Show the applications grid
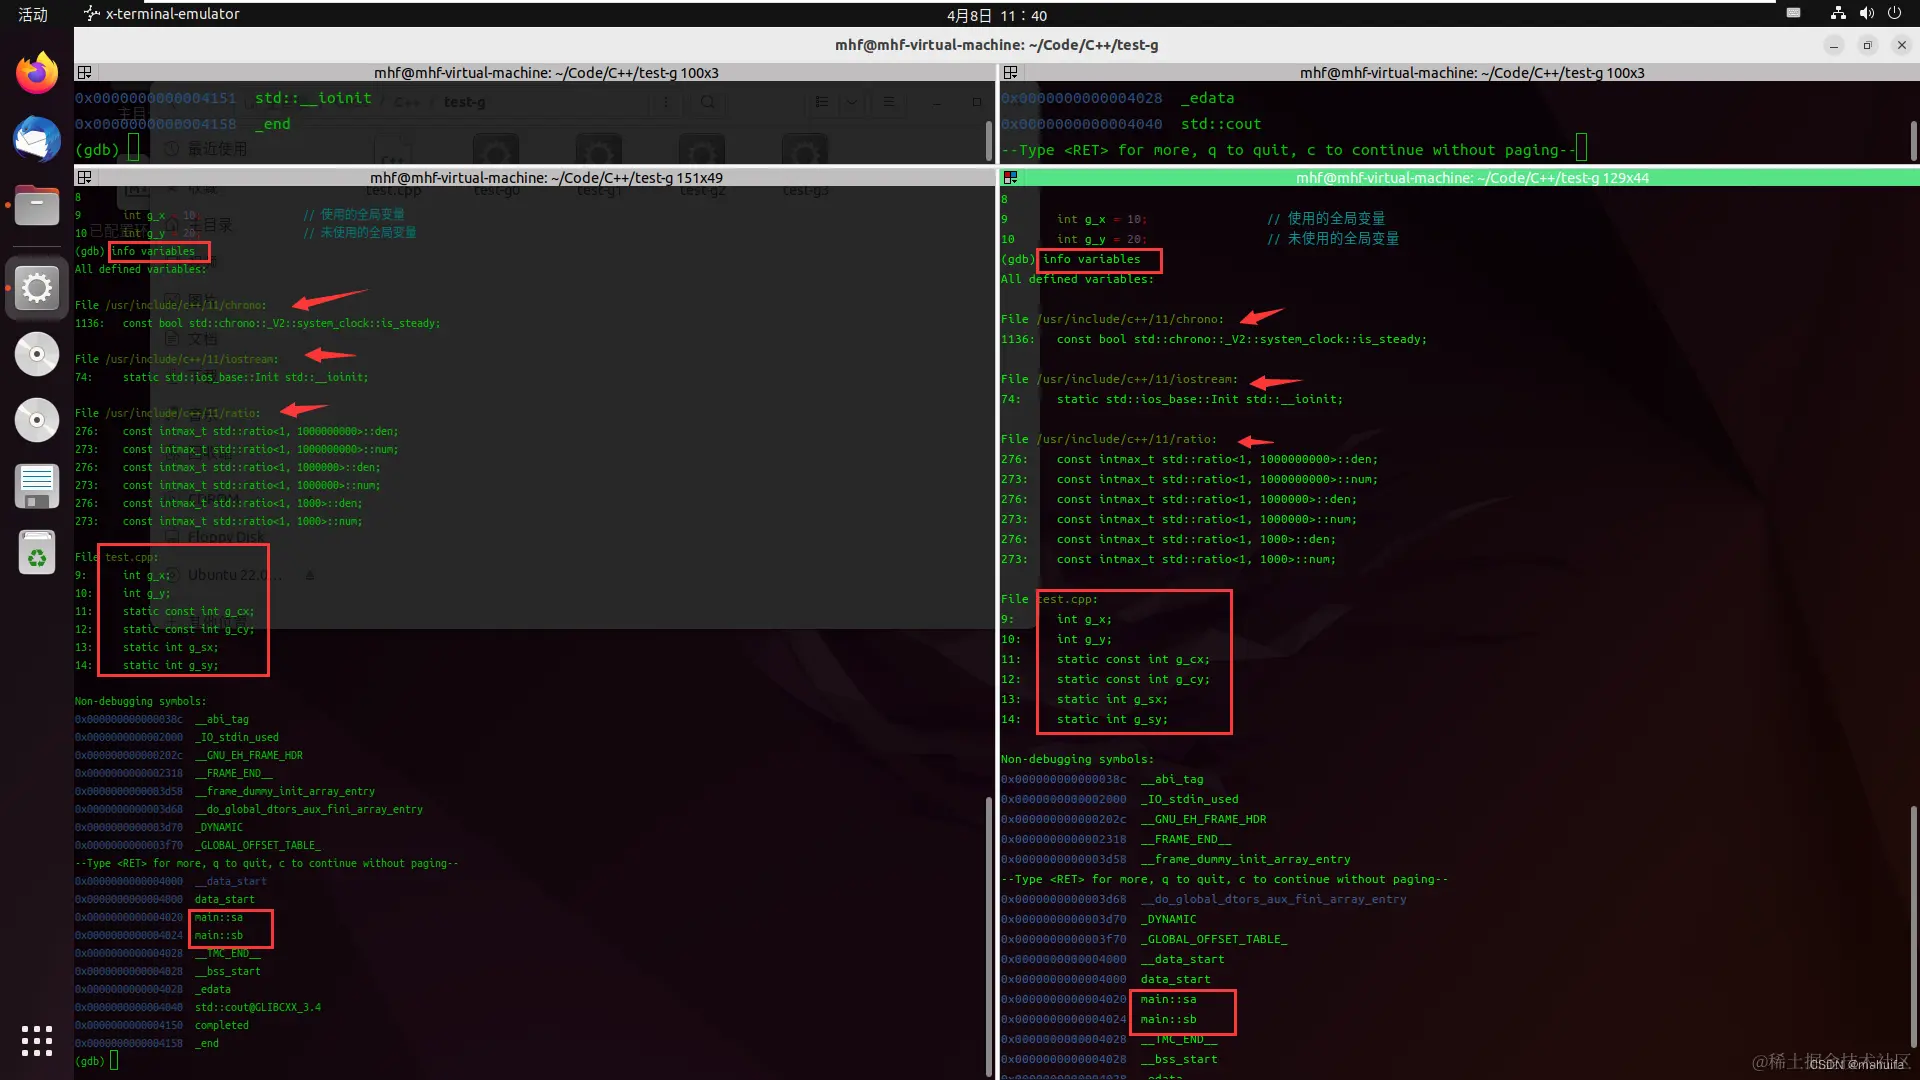The width and height of the screenshot is (1920, 1080). [x=37, y=1040]
